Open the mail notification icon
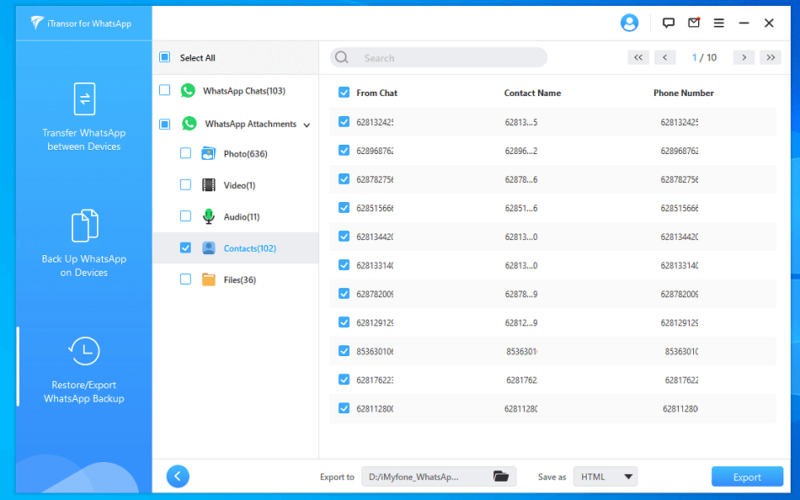 pyautogui.click(x=694, y=23)
